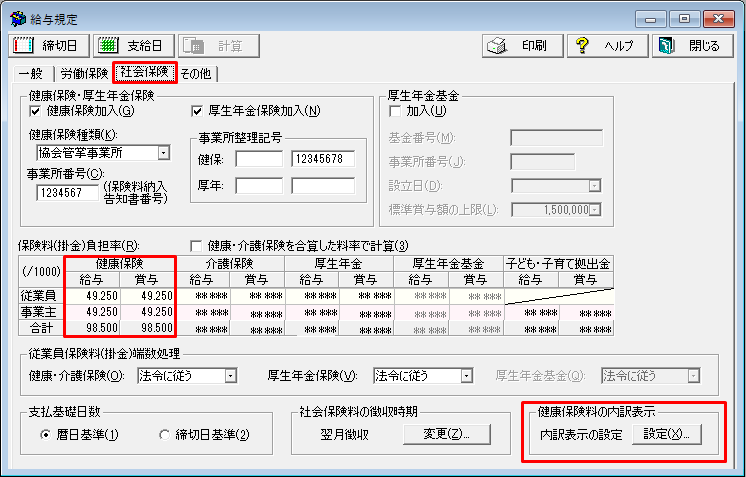The height and width of the screenshot is (477, 746).
Task: Click the 事業所番号 input field
Action: click(68, 193)
